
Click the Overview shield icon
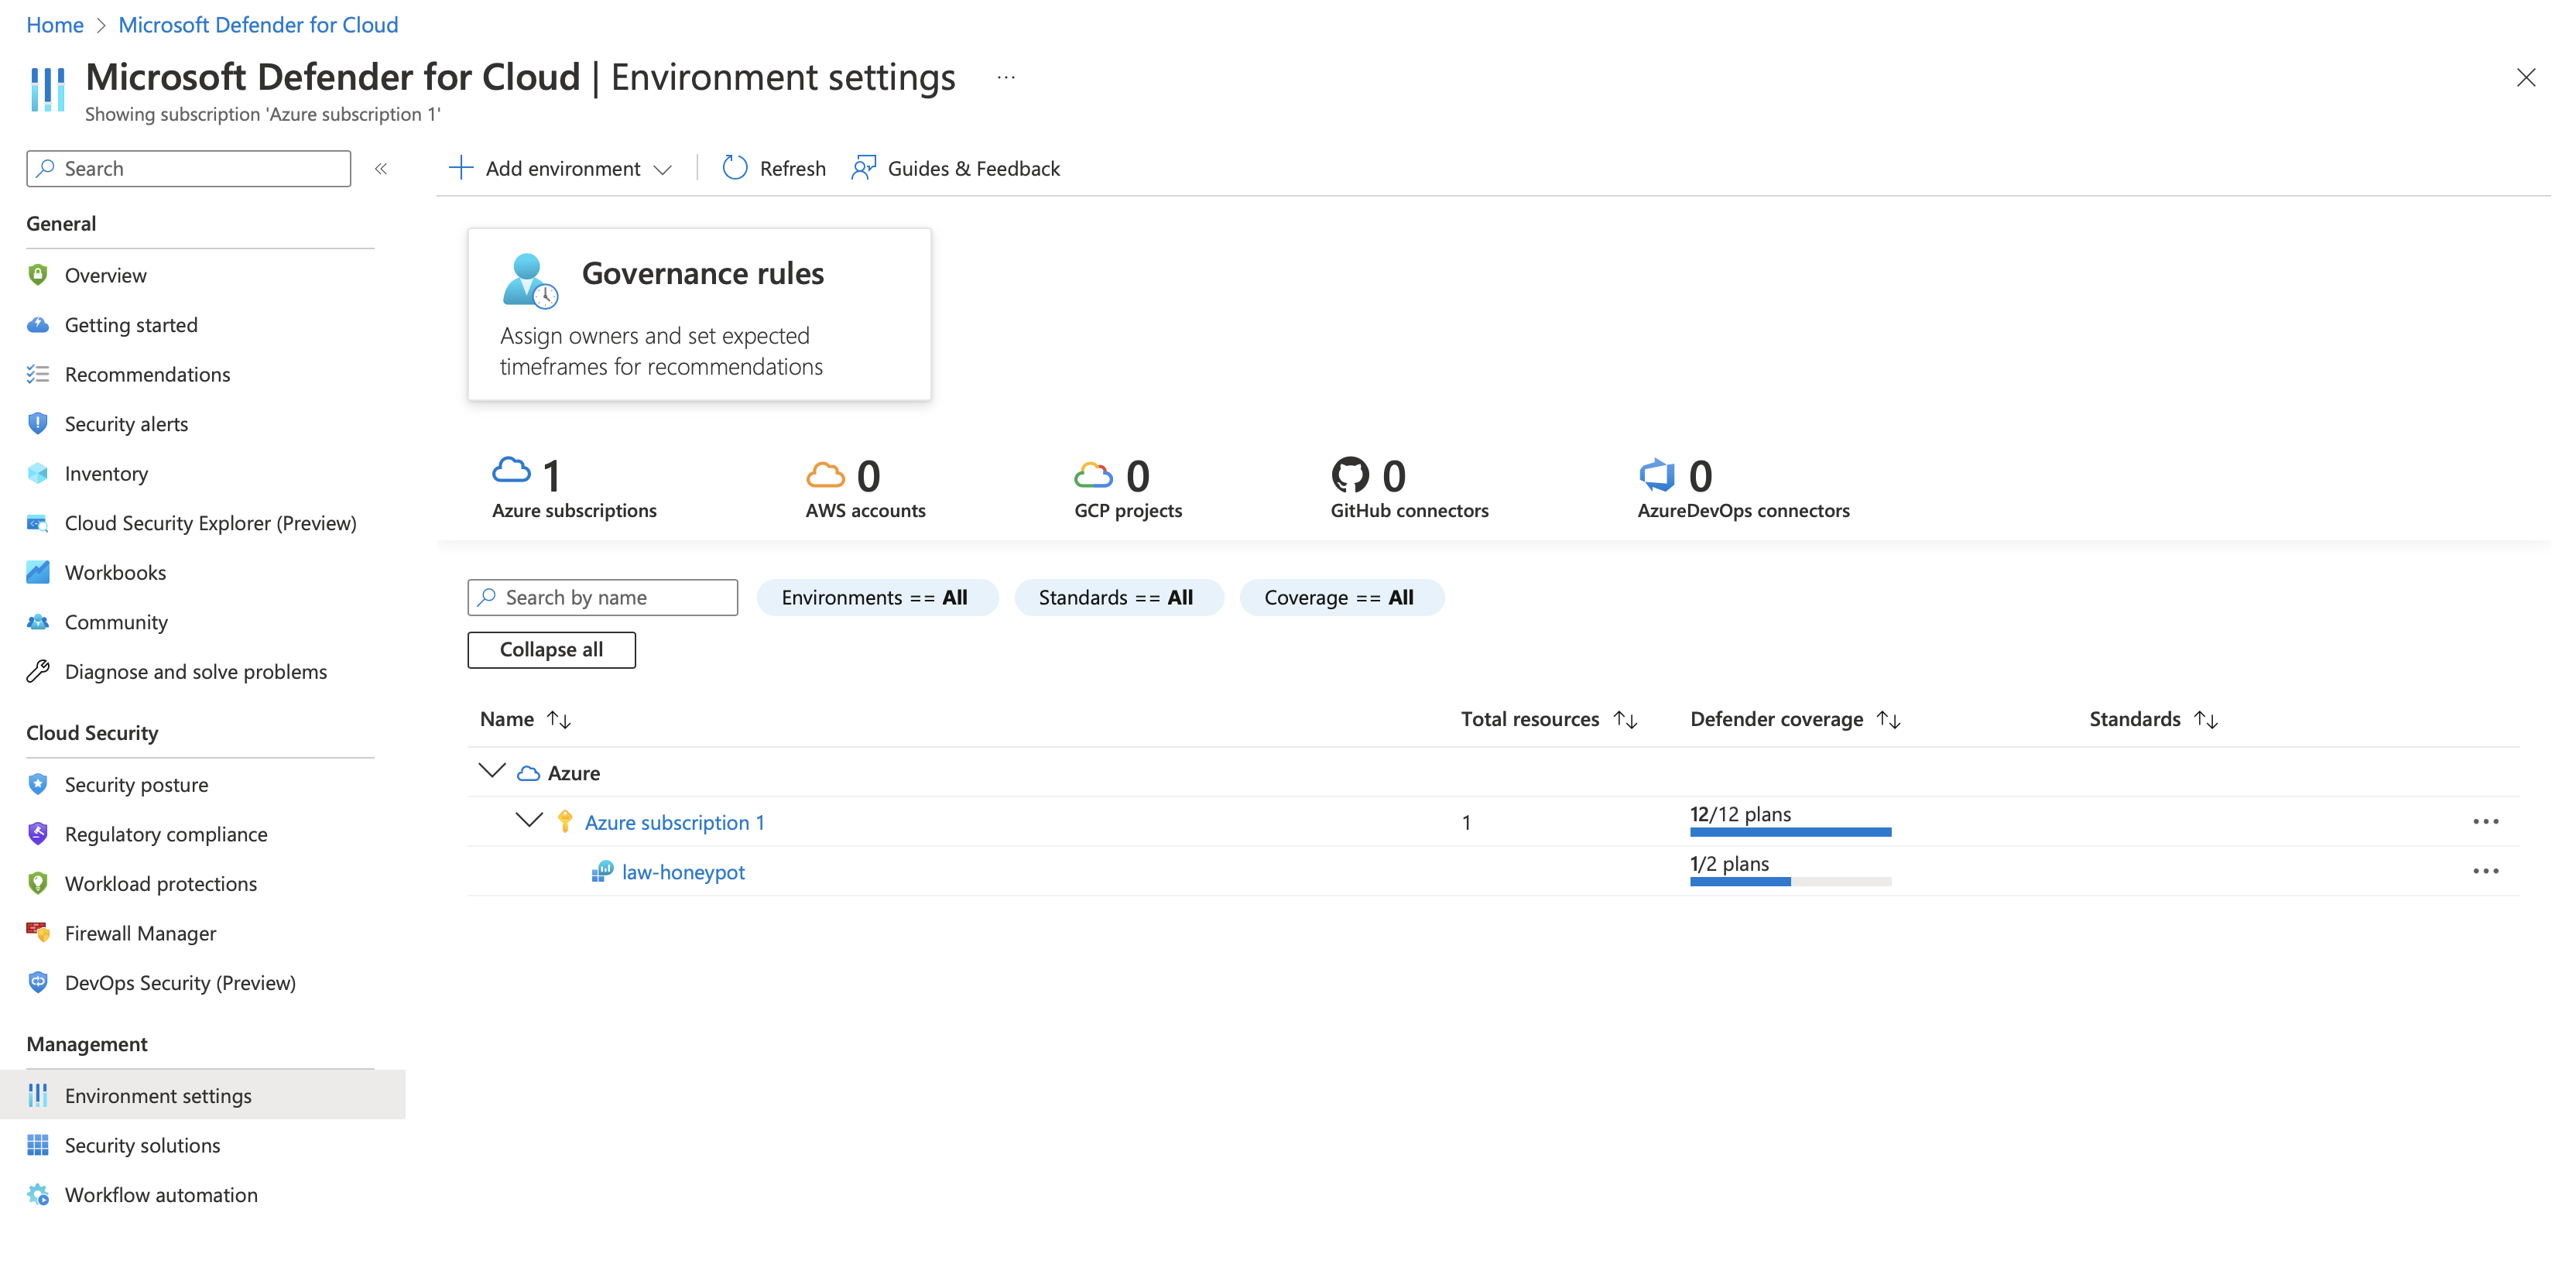click(38, 275)
